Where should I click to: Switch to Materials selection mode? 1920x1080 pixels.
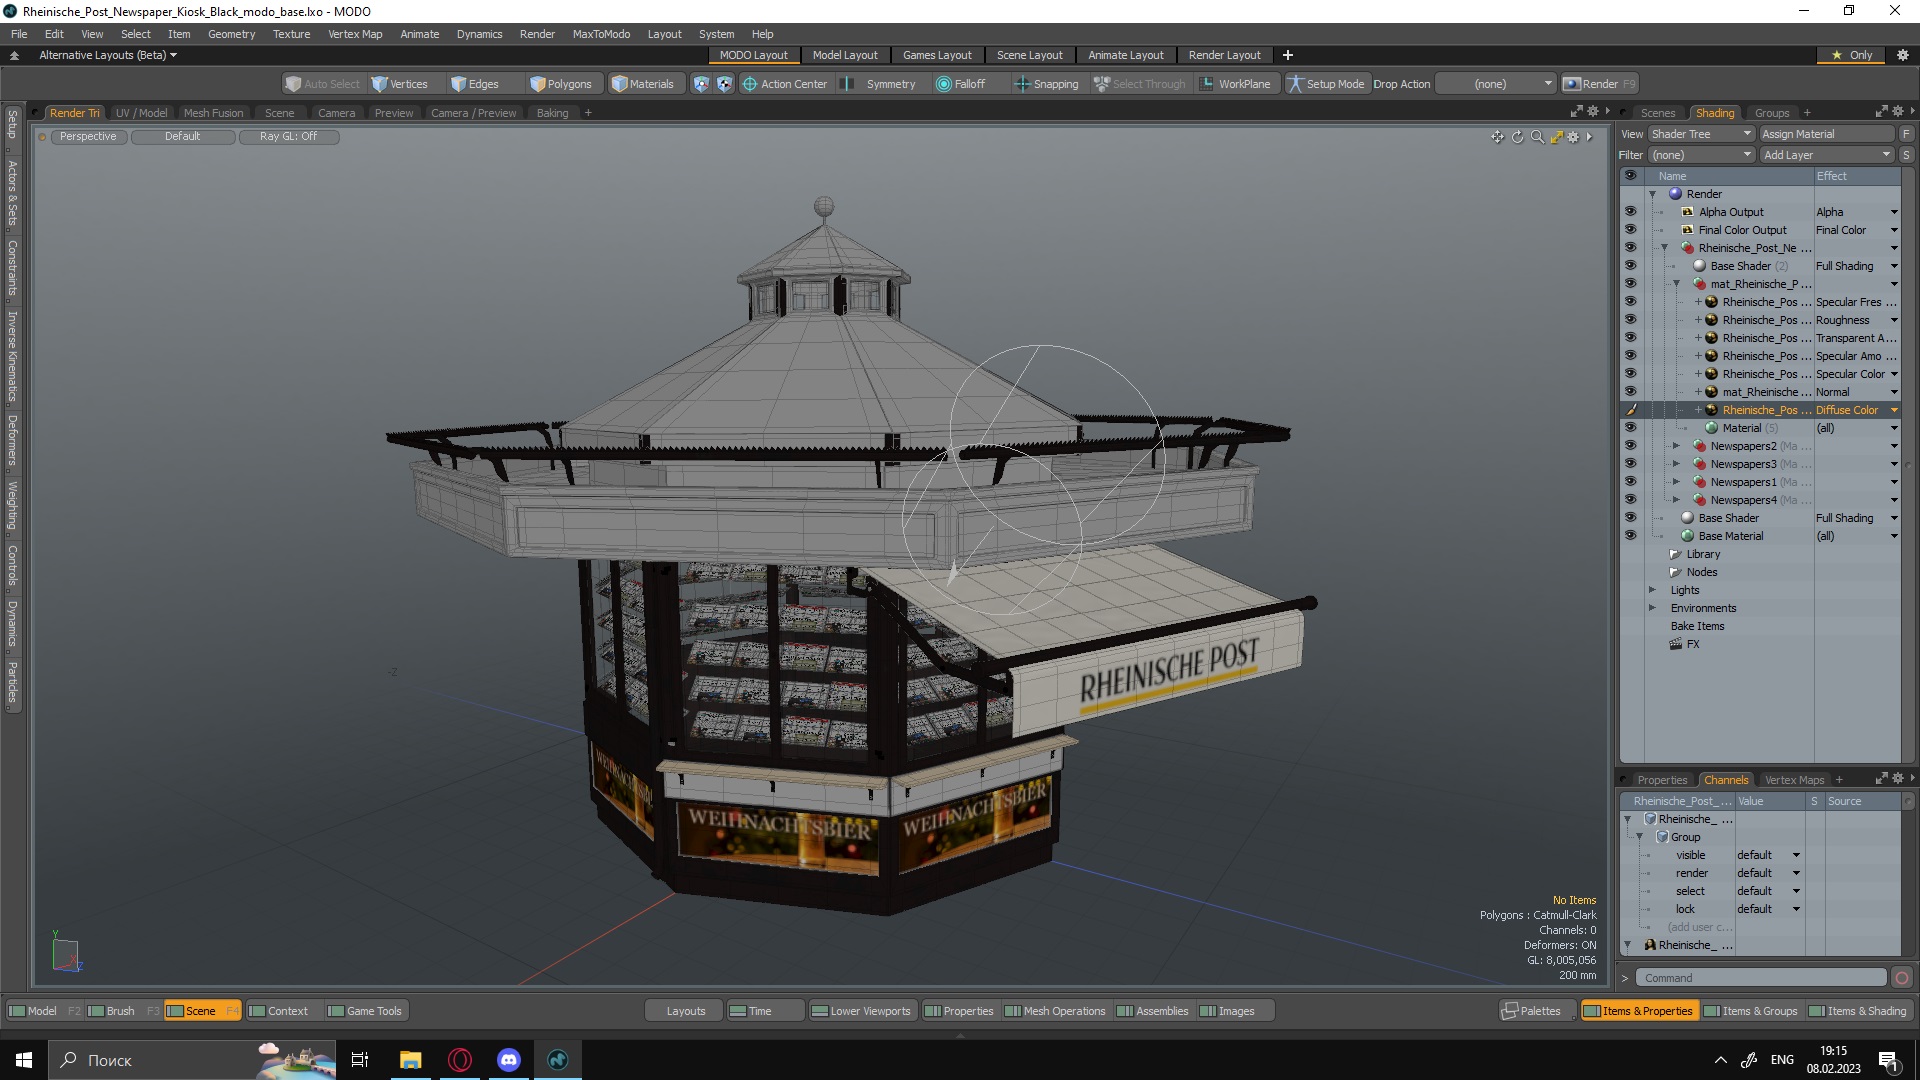coord(643,84)
